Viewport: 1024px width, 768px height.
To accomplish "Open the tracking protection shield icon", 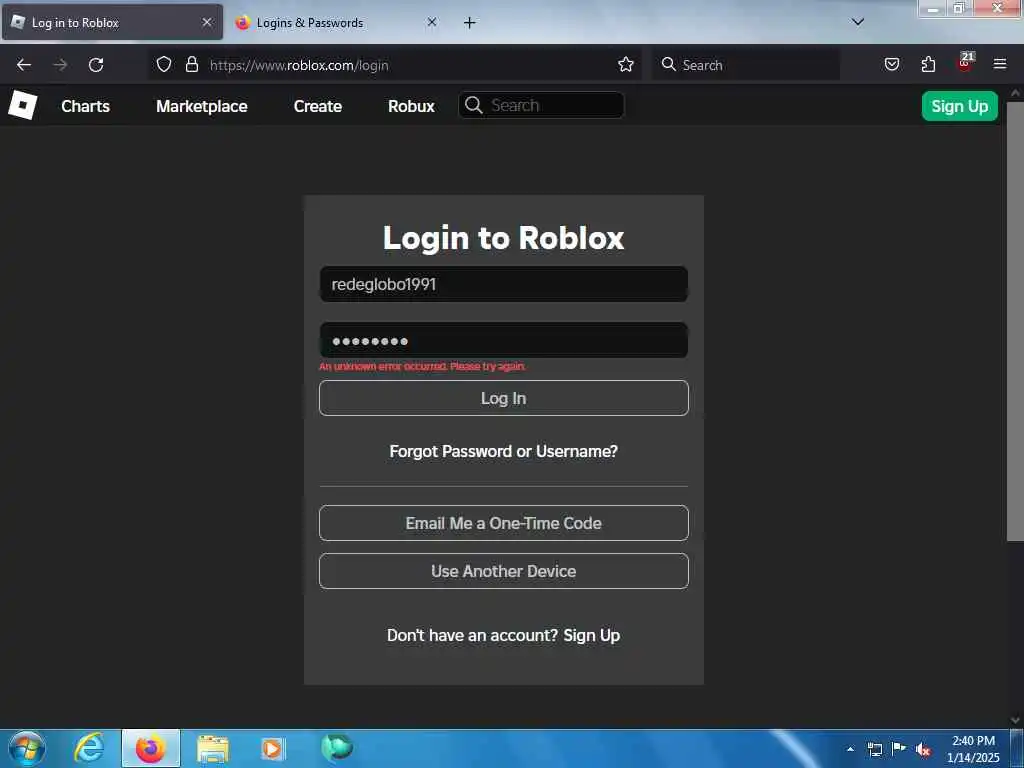I will click(x=164, y=64).
